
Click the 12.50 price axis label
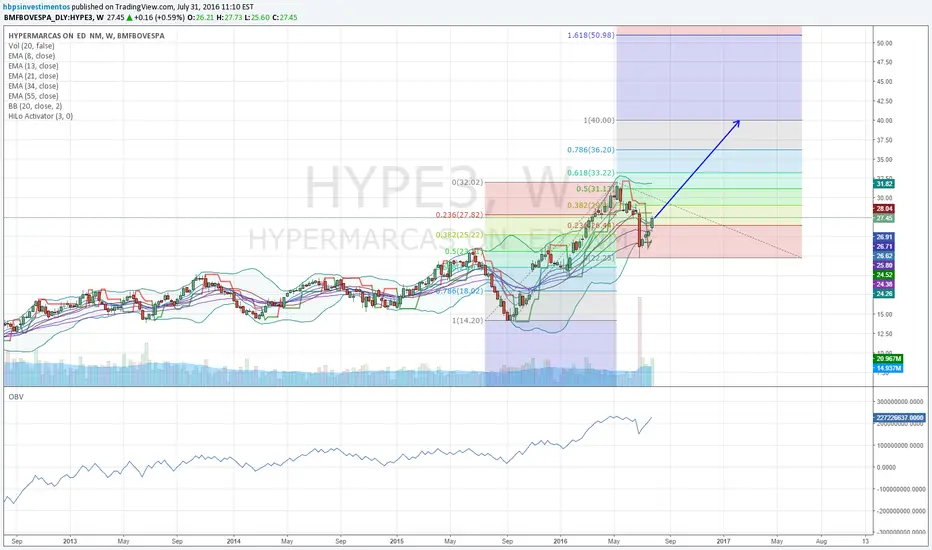pyautogui.click(x=884, y=334)
